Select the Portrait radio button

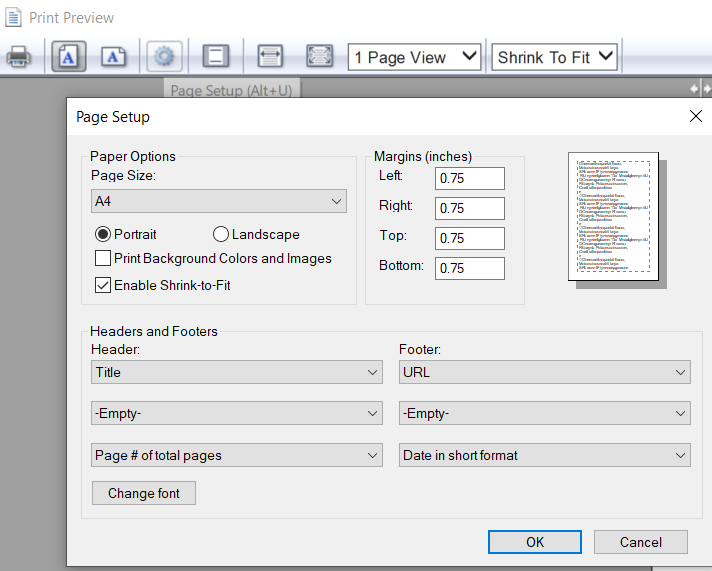pyautogui.click(x=102, y=234)
